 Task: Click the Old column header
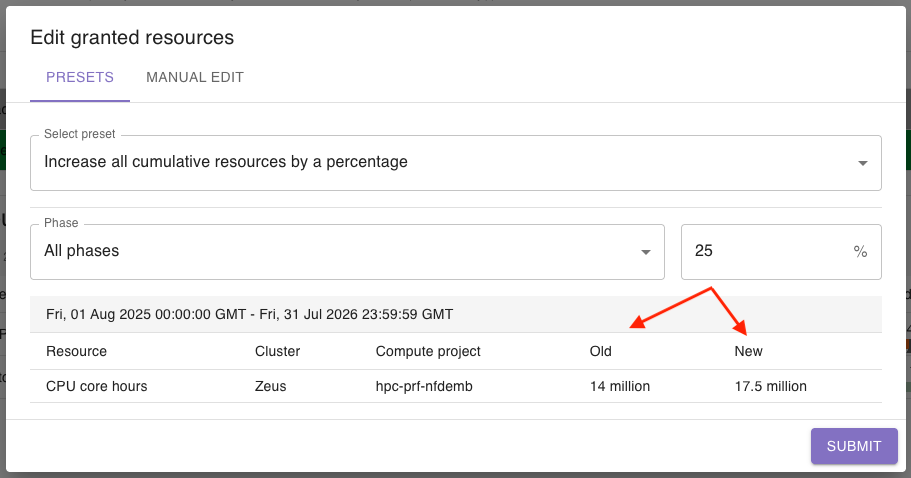601,351
